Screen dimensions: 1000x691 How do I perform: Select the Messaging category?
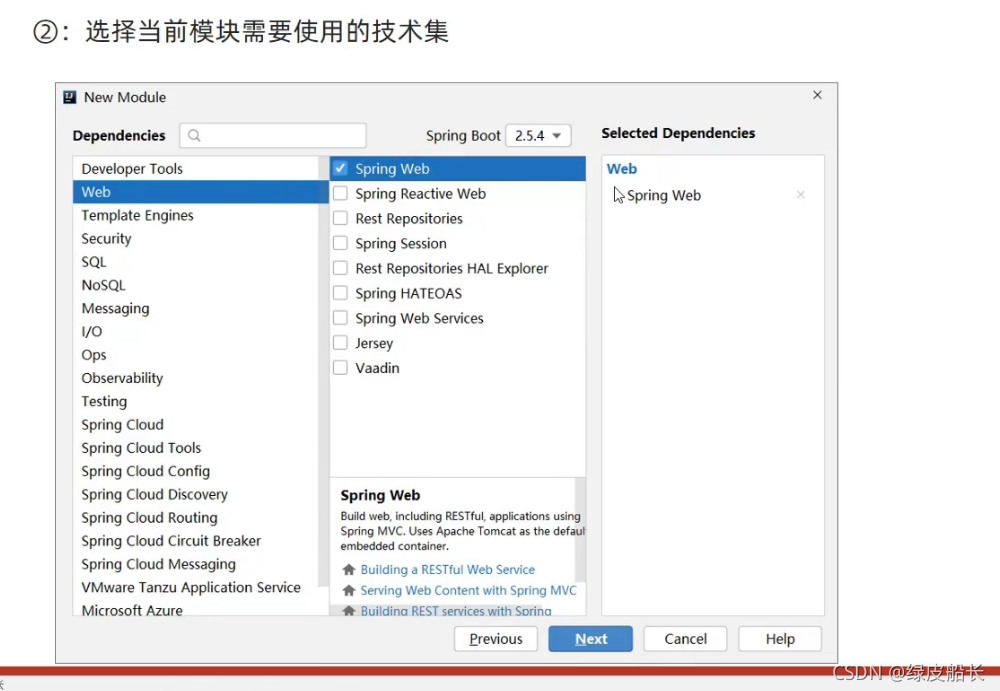point(196,308)
